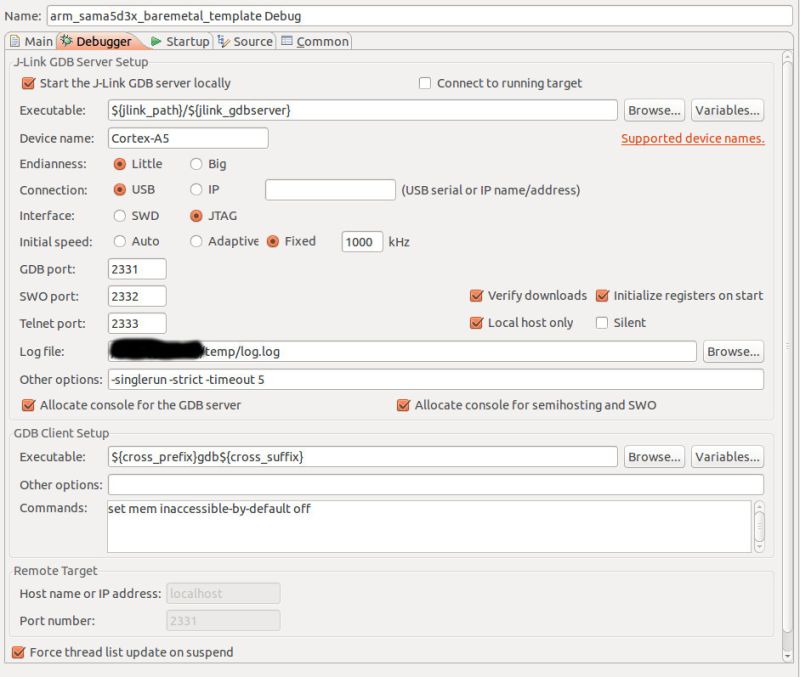Click the Commands box scrollbar
Screen dimensions: 800x677
tap(759, 526)
